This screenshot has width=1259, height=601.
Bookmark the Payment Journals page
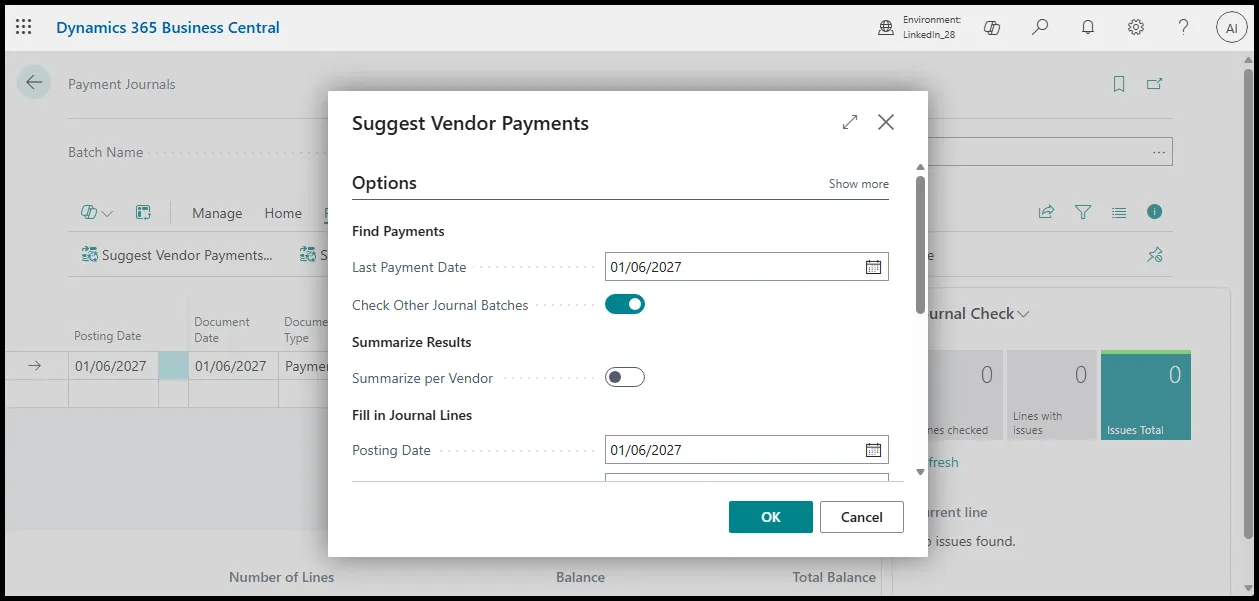click(x=1119, y=84)
